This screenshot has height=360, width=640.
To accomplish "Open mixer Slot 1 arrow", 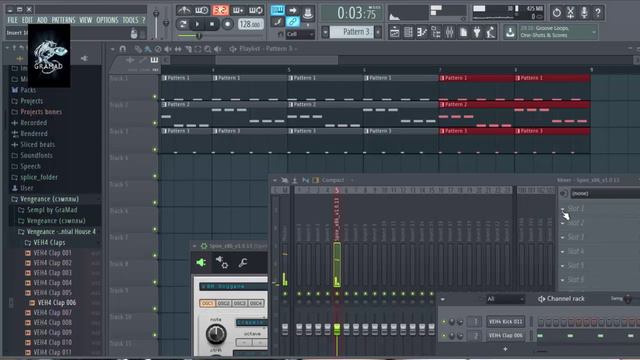I will click(563, 209).
